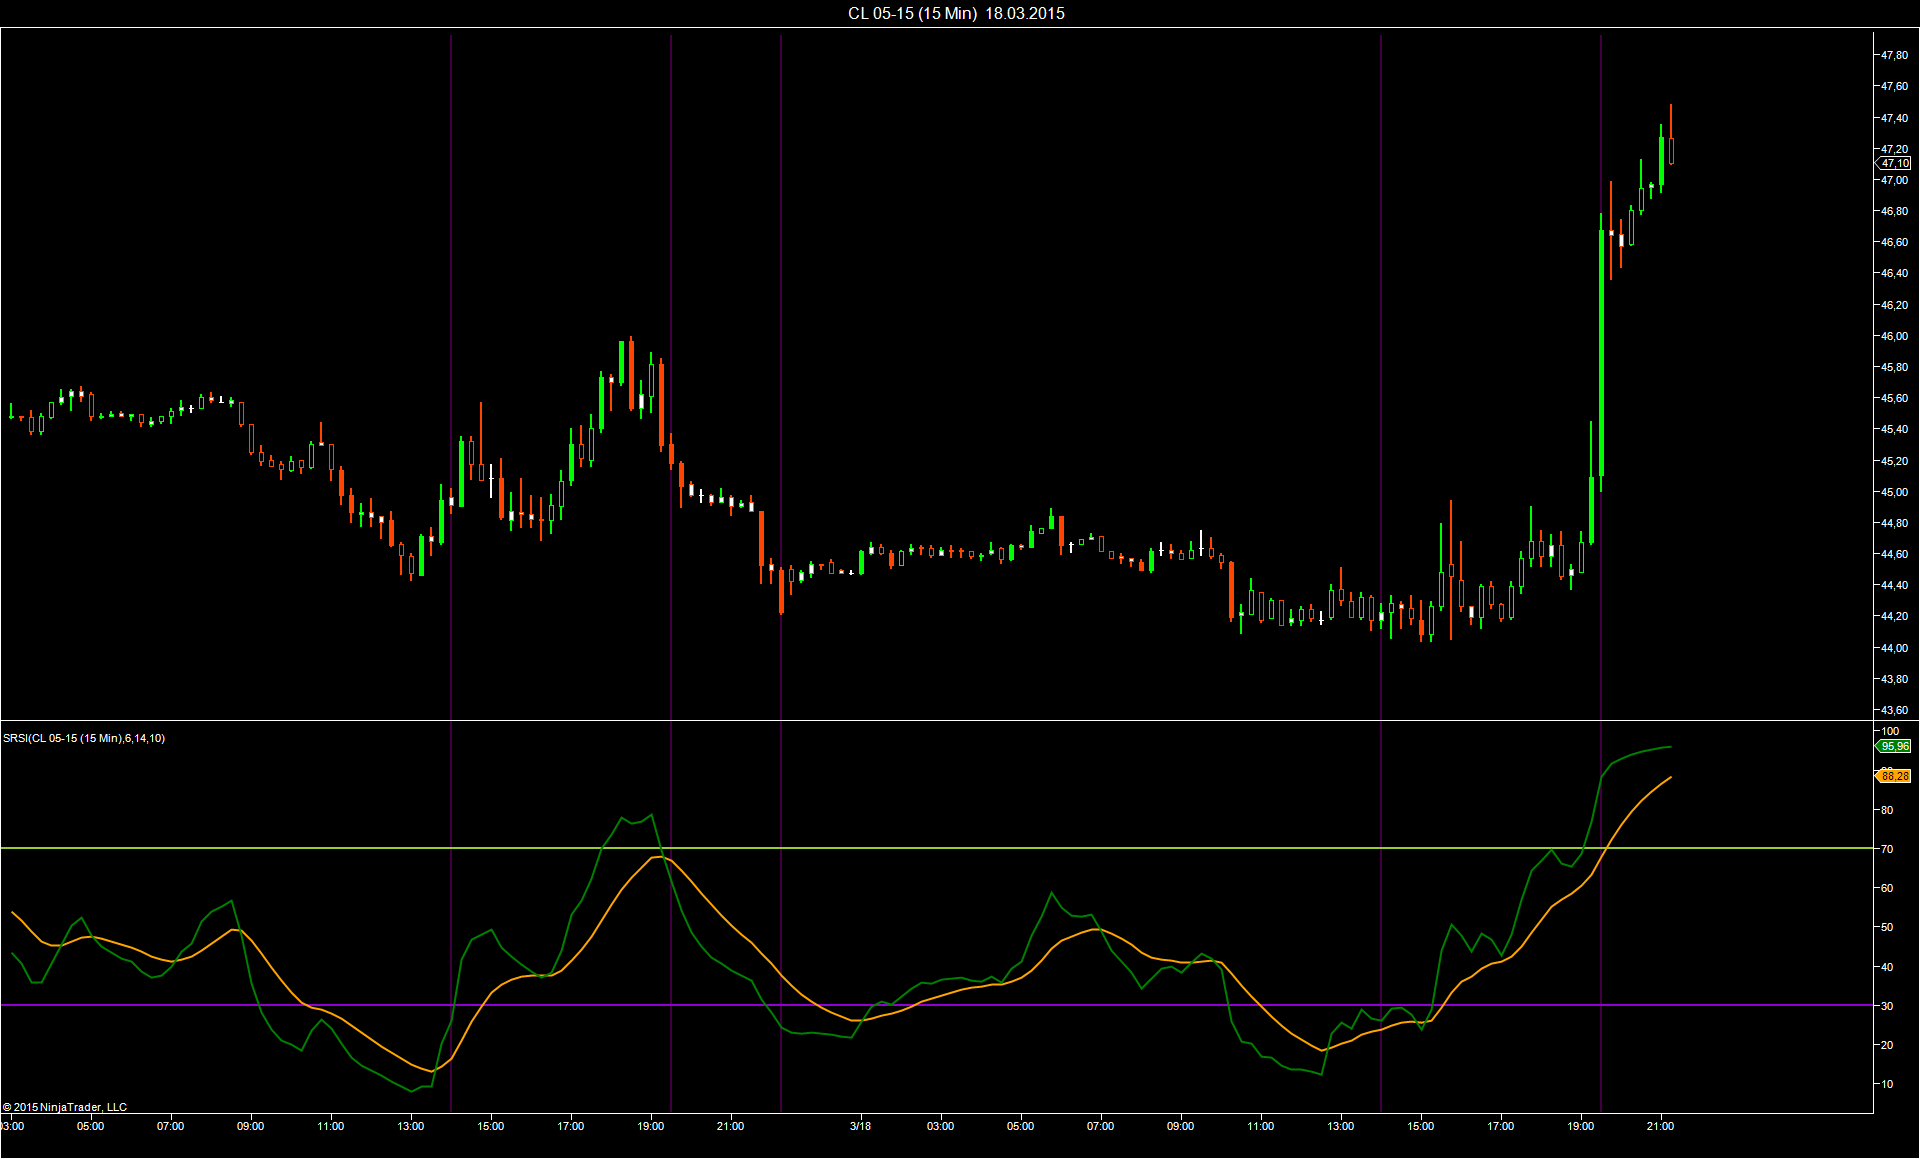Click the 3/18 date label on the time axis
The image size is (1920, 1159).
coord(860,1126)
